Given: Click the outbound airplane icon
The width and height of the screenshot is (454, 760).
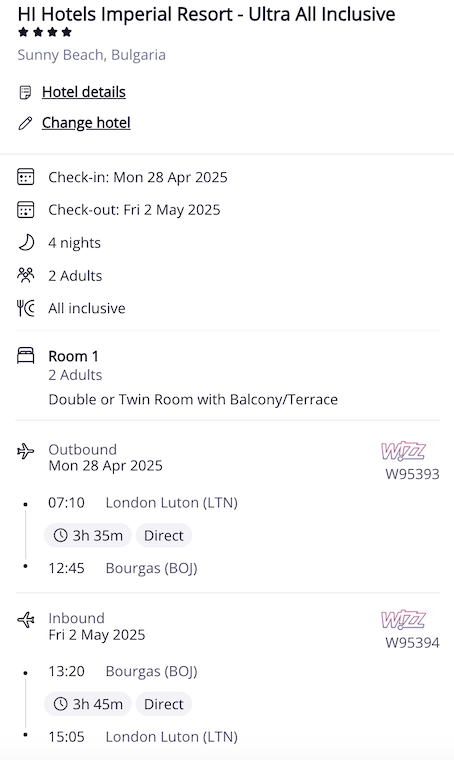Looking at the screenshot, I should (26, 451).
